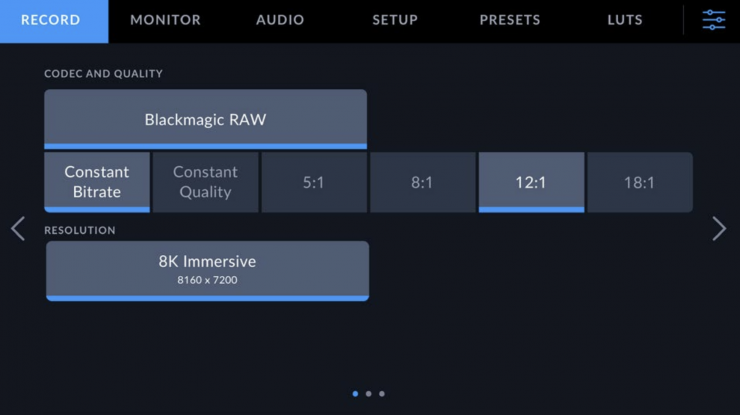Image resolution: width=740 pixels, height=415 pixels.
Task: Go to the previous page with left arrow
Action: (x=18, y=228)
